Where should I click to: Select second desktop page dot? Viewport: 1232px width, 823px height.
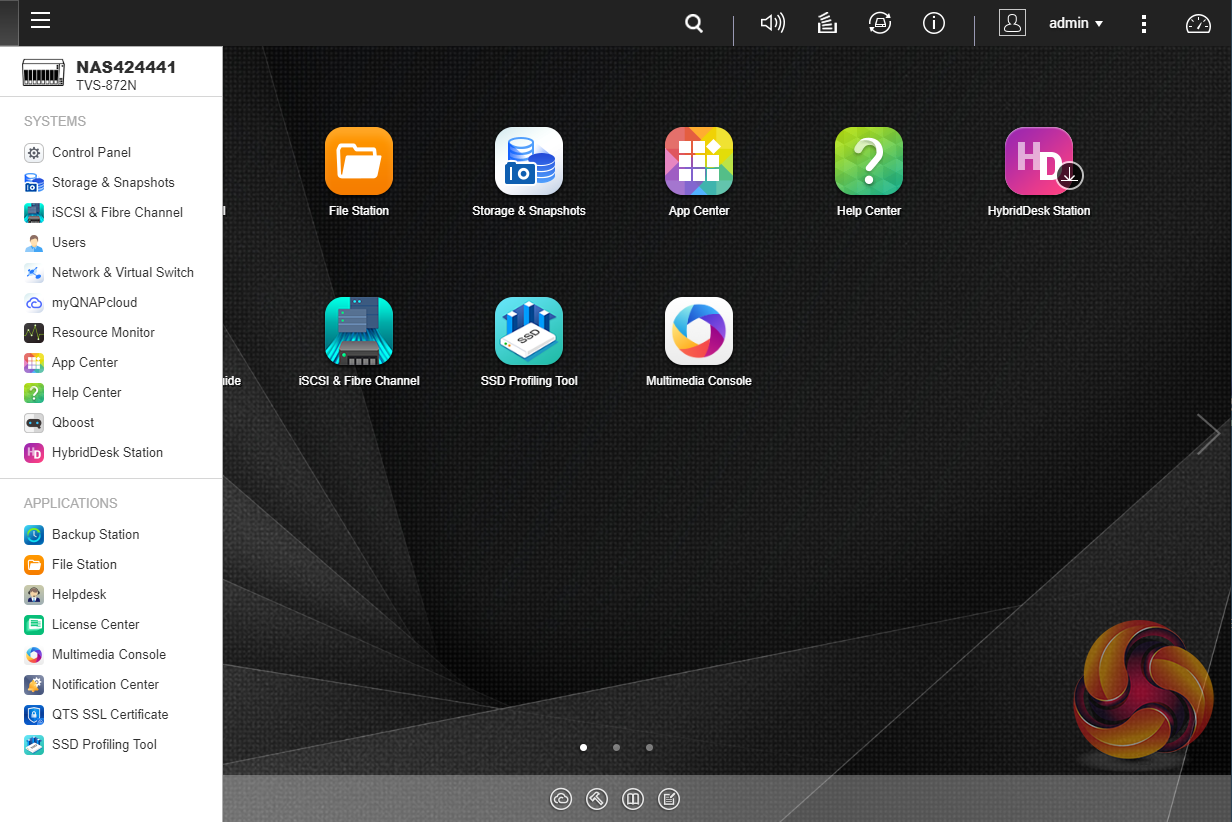click(616, 747)
